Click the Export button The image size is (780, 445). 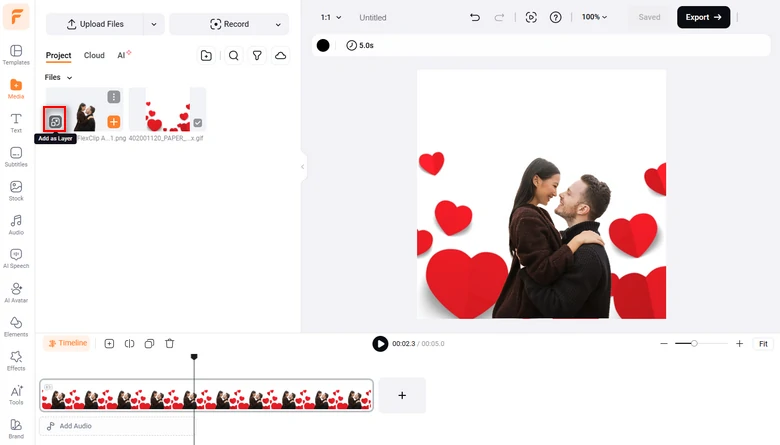pos(703,17)
